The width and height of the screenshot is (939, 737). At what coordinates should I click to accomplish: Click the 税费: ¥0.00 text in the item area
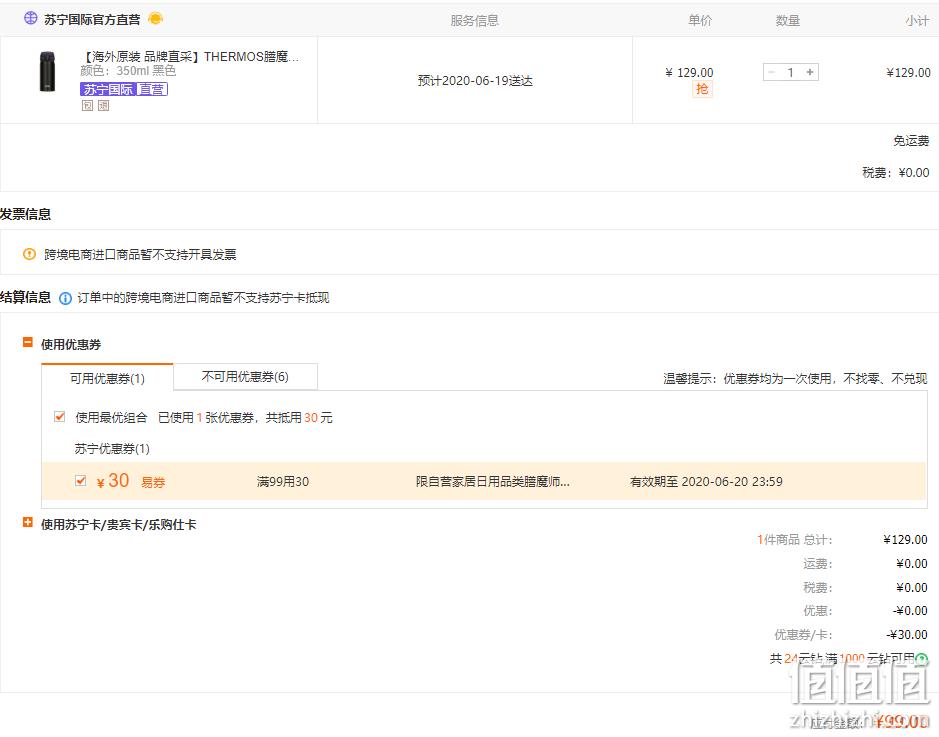(895, 172)
